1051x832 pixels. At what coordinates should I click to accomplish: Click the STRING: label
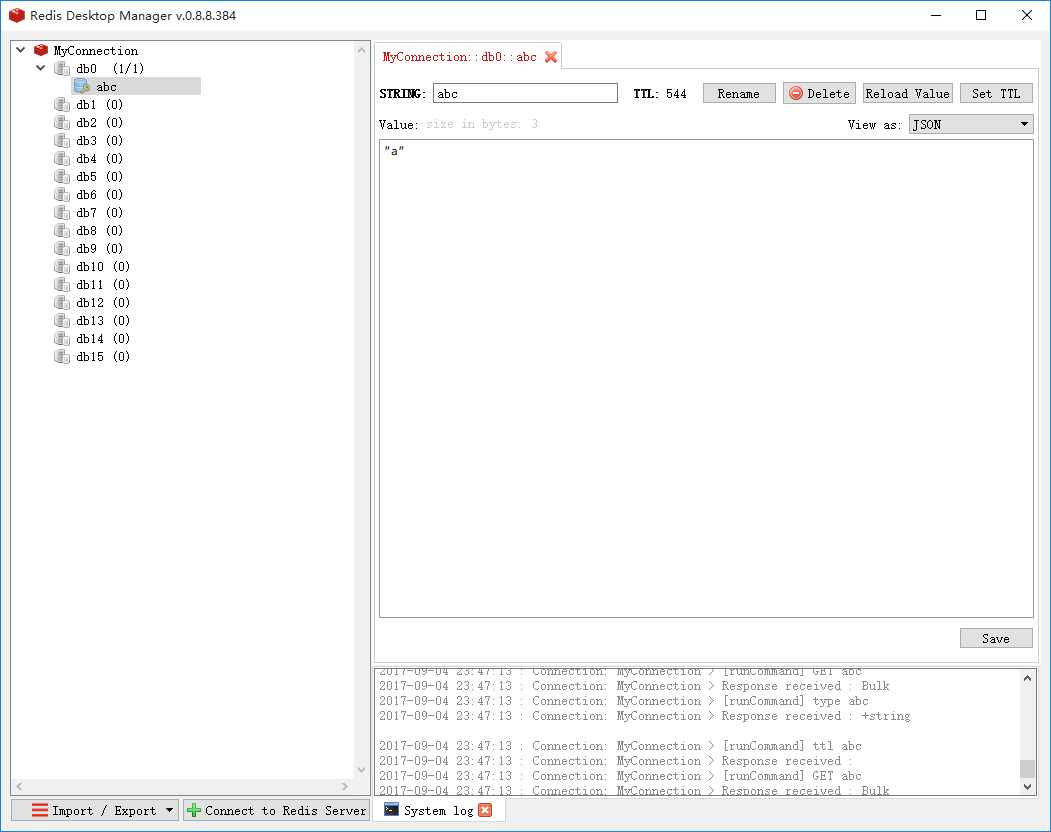[403, 94]
